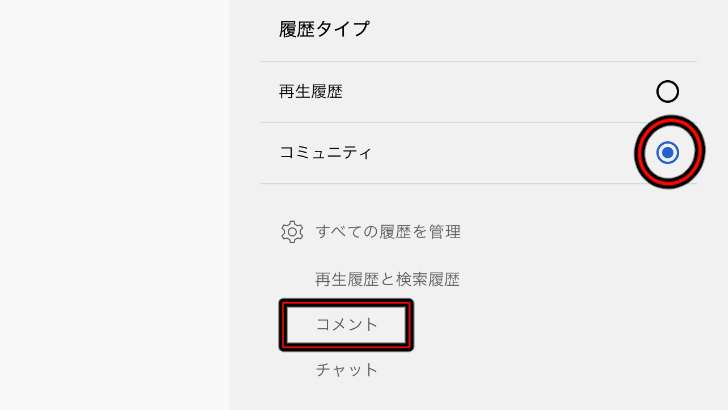Click the blank left side panel
The width and height of the screenshot is (728, 410).
[x=114, y=205]
